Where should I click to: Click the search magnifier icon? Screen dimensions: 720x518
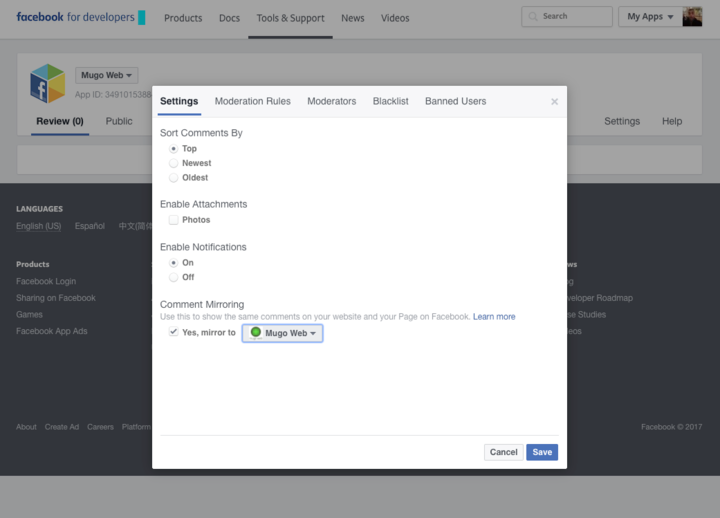tap(533, 17)
